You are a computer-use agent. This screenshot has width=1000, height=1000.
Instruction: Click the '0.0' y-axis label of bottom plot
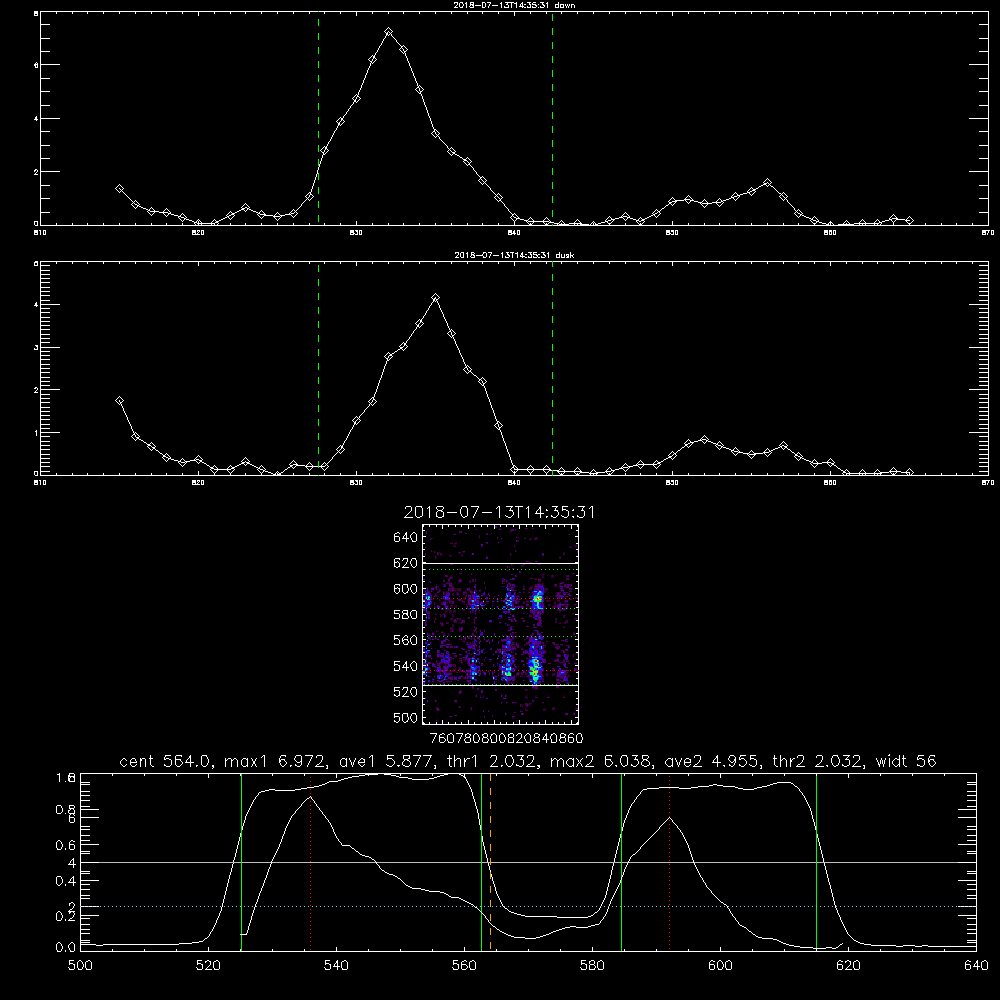coord(65,948)
